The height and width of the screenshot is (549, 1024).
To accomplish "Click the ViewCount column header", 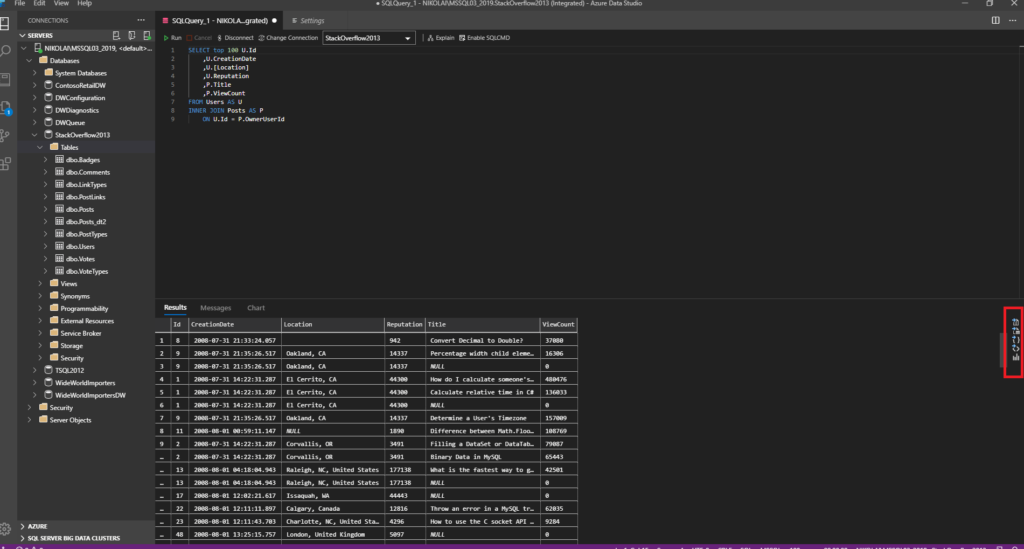I will coord(558,324).
